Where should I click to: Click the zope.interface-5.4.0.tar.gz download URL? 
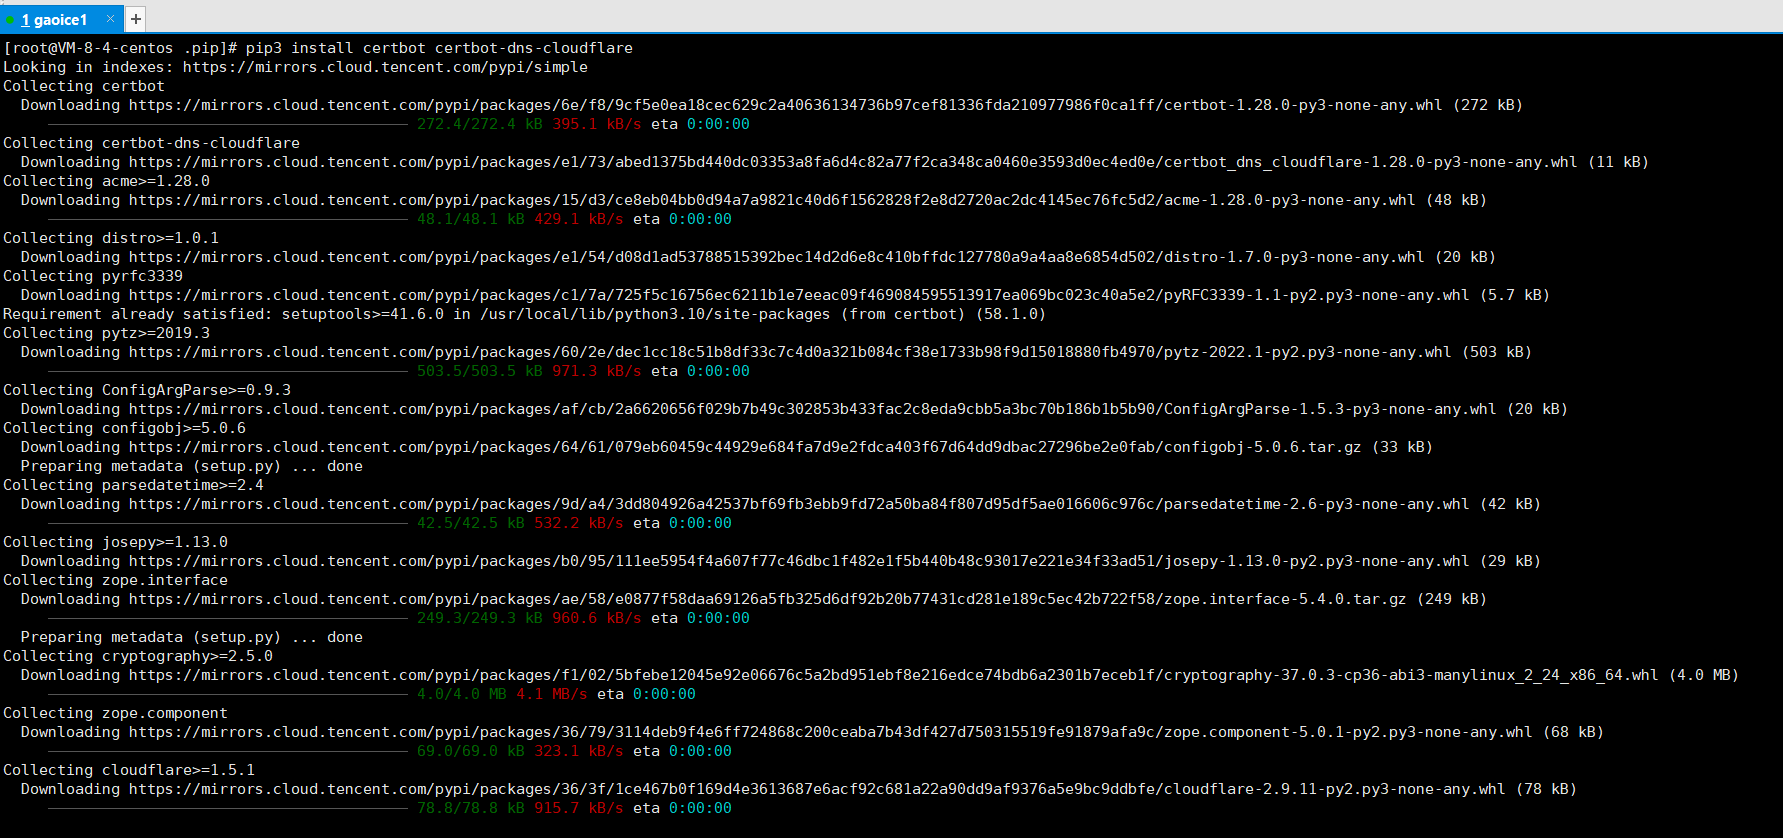pyautogui.click(x=767, y=599)
